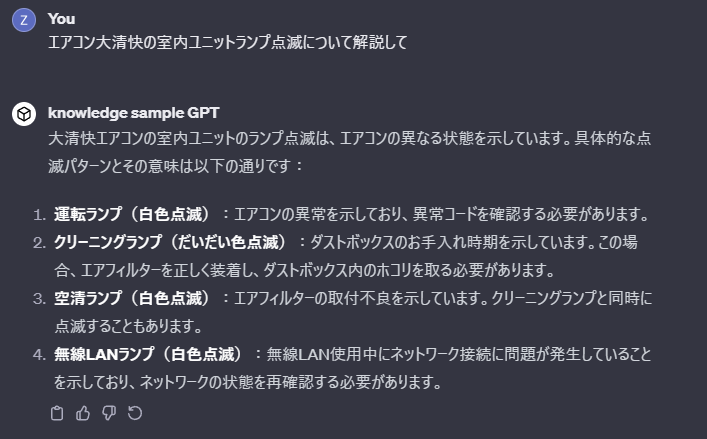This screenshot has height=439, width=707.
Task: Click the knowledge sample GPT avatar icon
Action: [x=23, y=115]
